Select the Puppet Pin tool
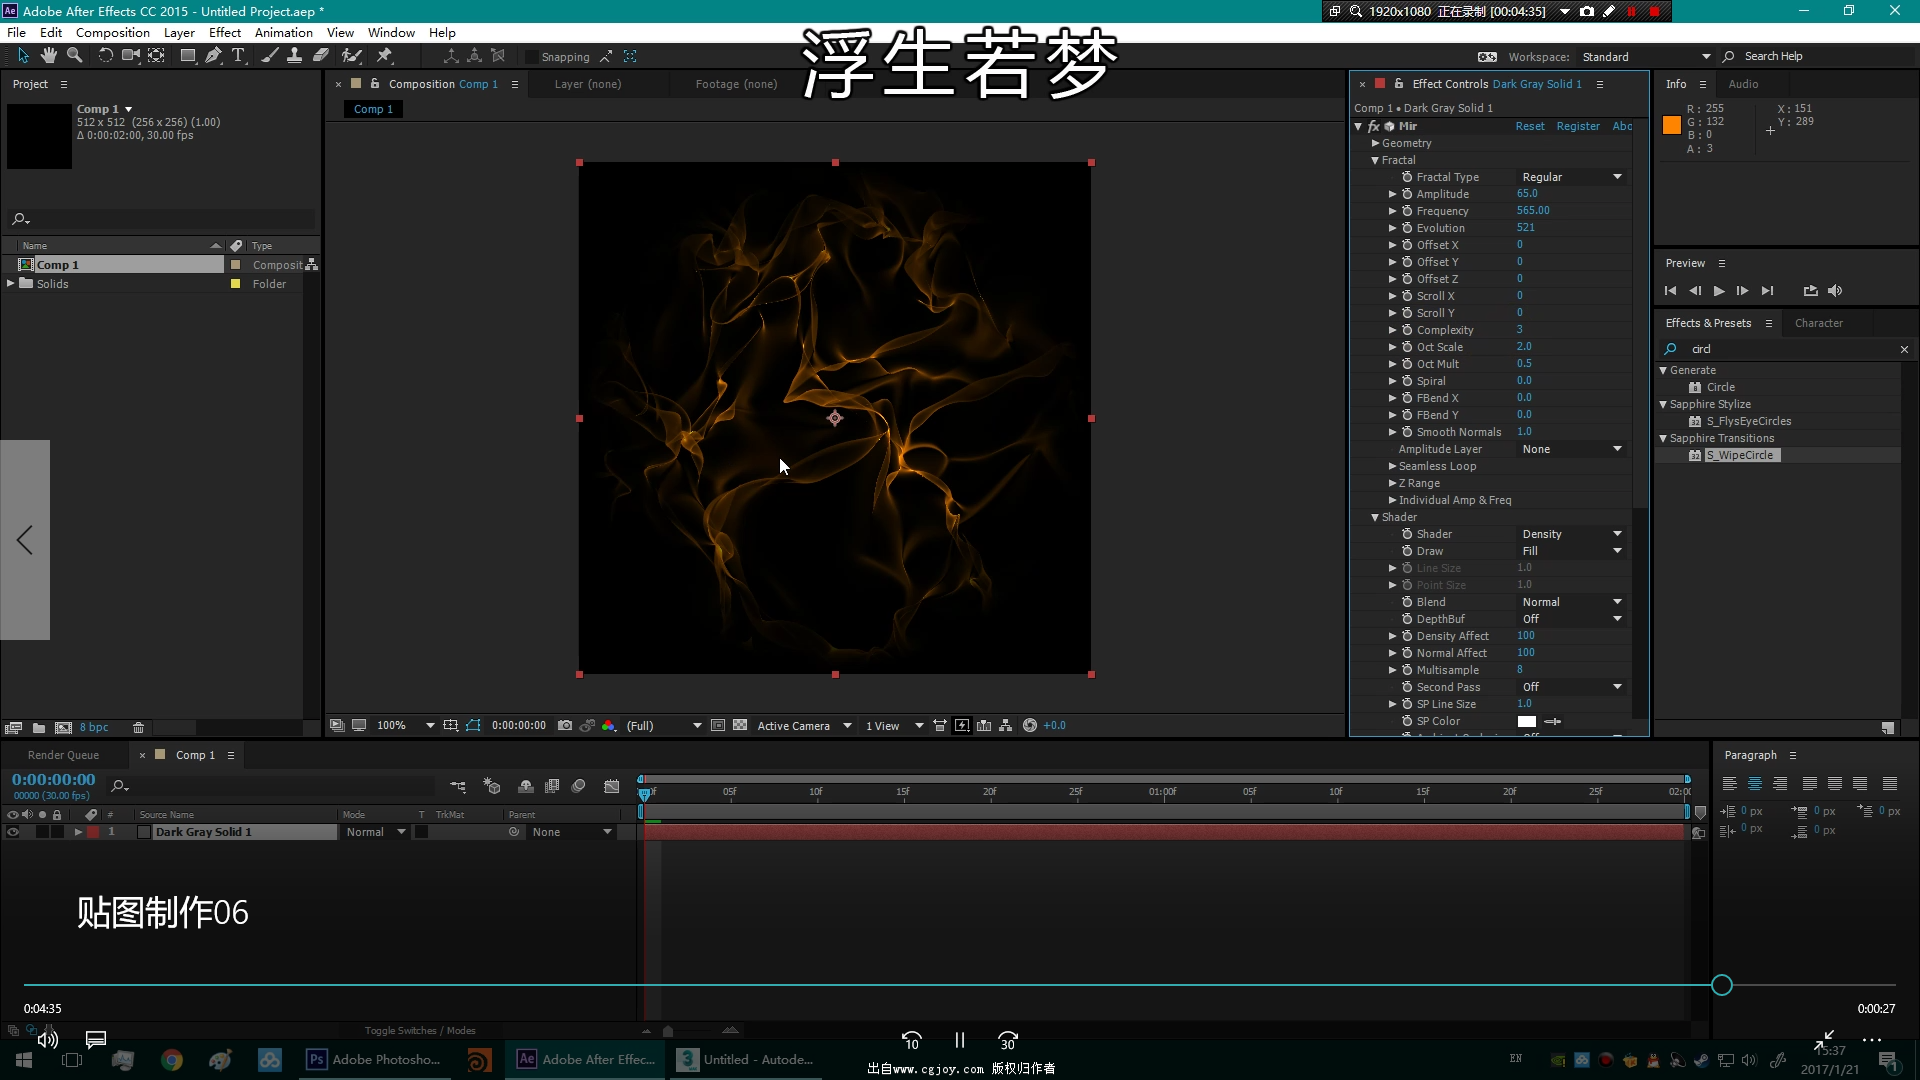 [x=384, y=56]
